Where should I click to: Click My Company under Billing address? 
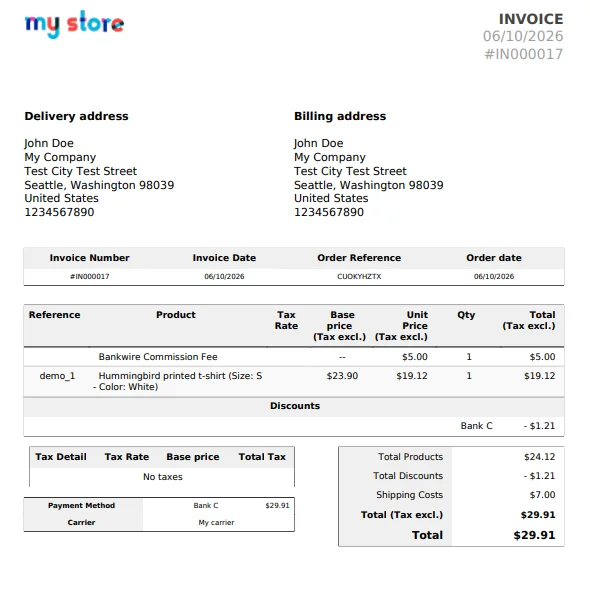330,157
